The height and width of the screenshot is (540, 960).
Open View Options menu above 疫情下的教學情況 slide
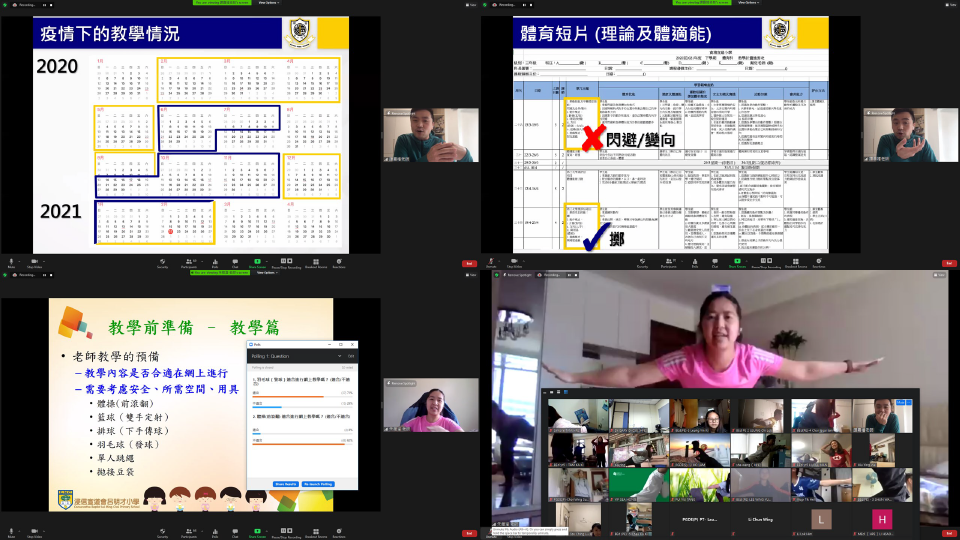(x=268, y=2)
